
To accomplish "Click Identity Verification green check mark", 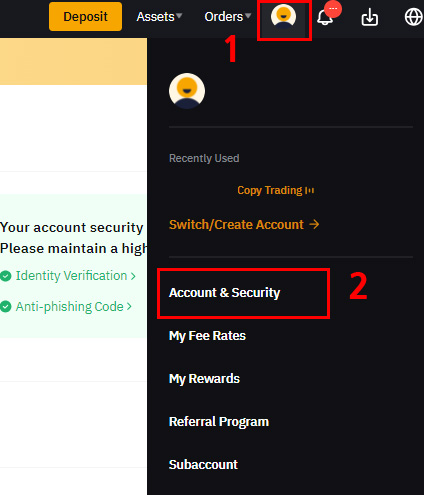I will [6, 276].
